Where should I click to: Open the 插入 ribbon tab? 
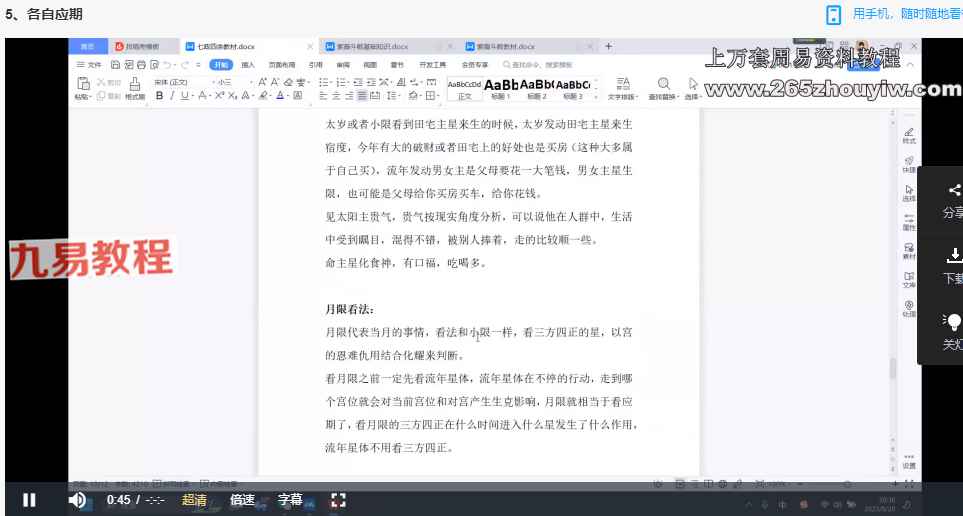[248, 64]
